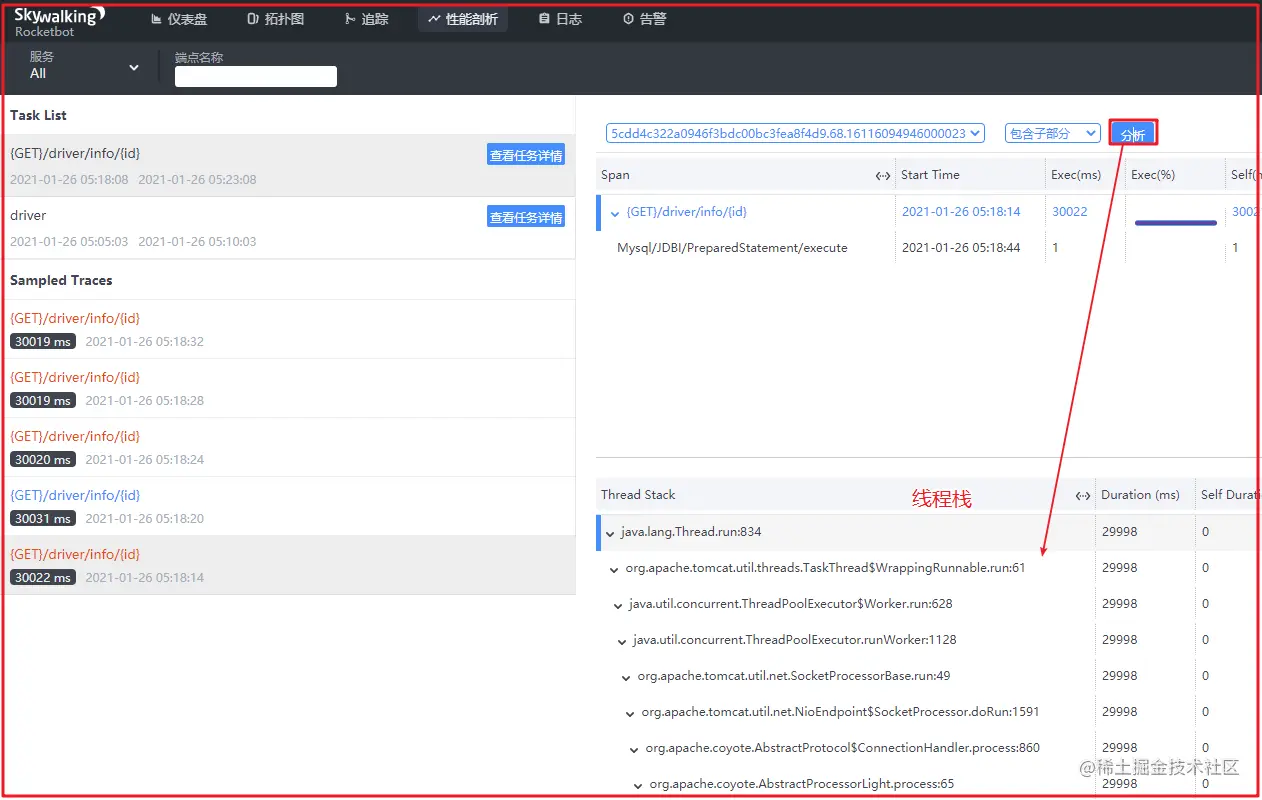Collapse the AbstractProtocol$ConnectionHandler.process:860 node

click(635, 749)
